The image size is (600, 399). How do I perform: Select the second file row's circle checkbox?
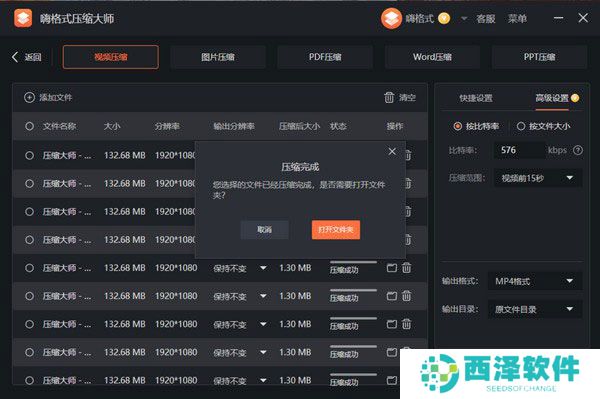[29, 184]
